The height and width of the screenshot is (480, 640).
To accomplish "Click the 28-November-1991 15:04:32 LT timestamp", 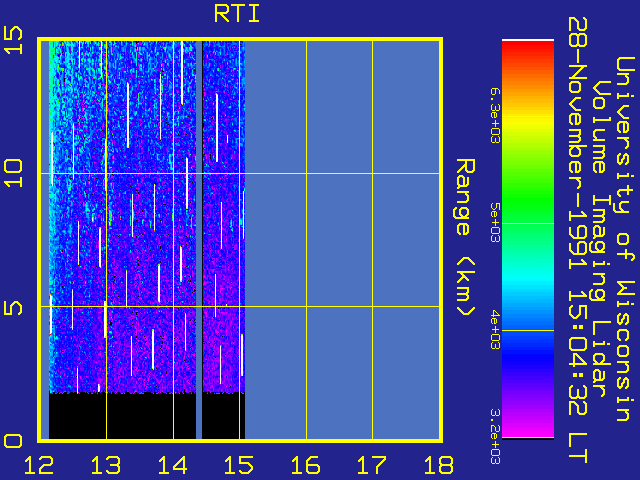I will tap(578, 240).
